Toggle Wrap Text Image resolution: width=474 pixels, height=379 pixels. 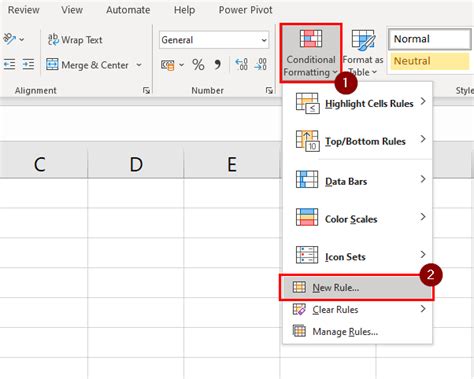75,40
